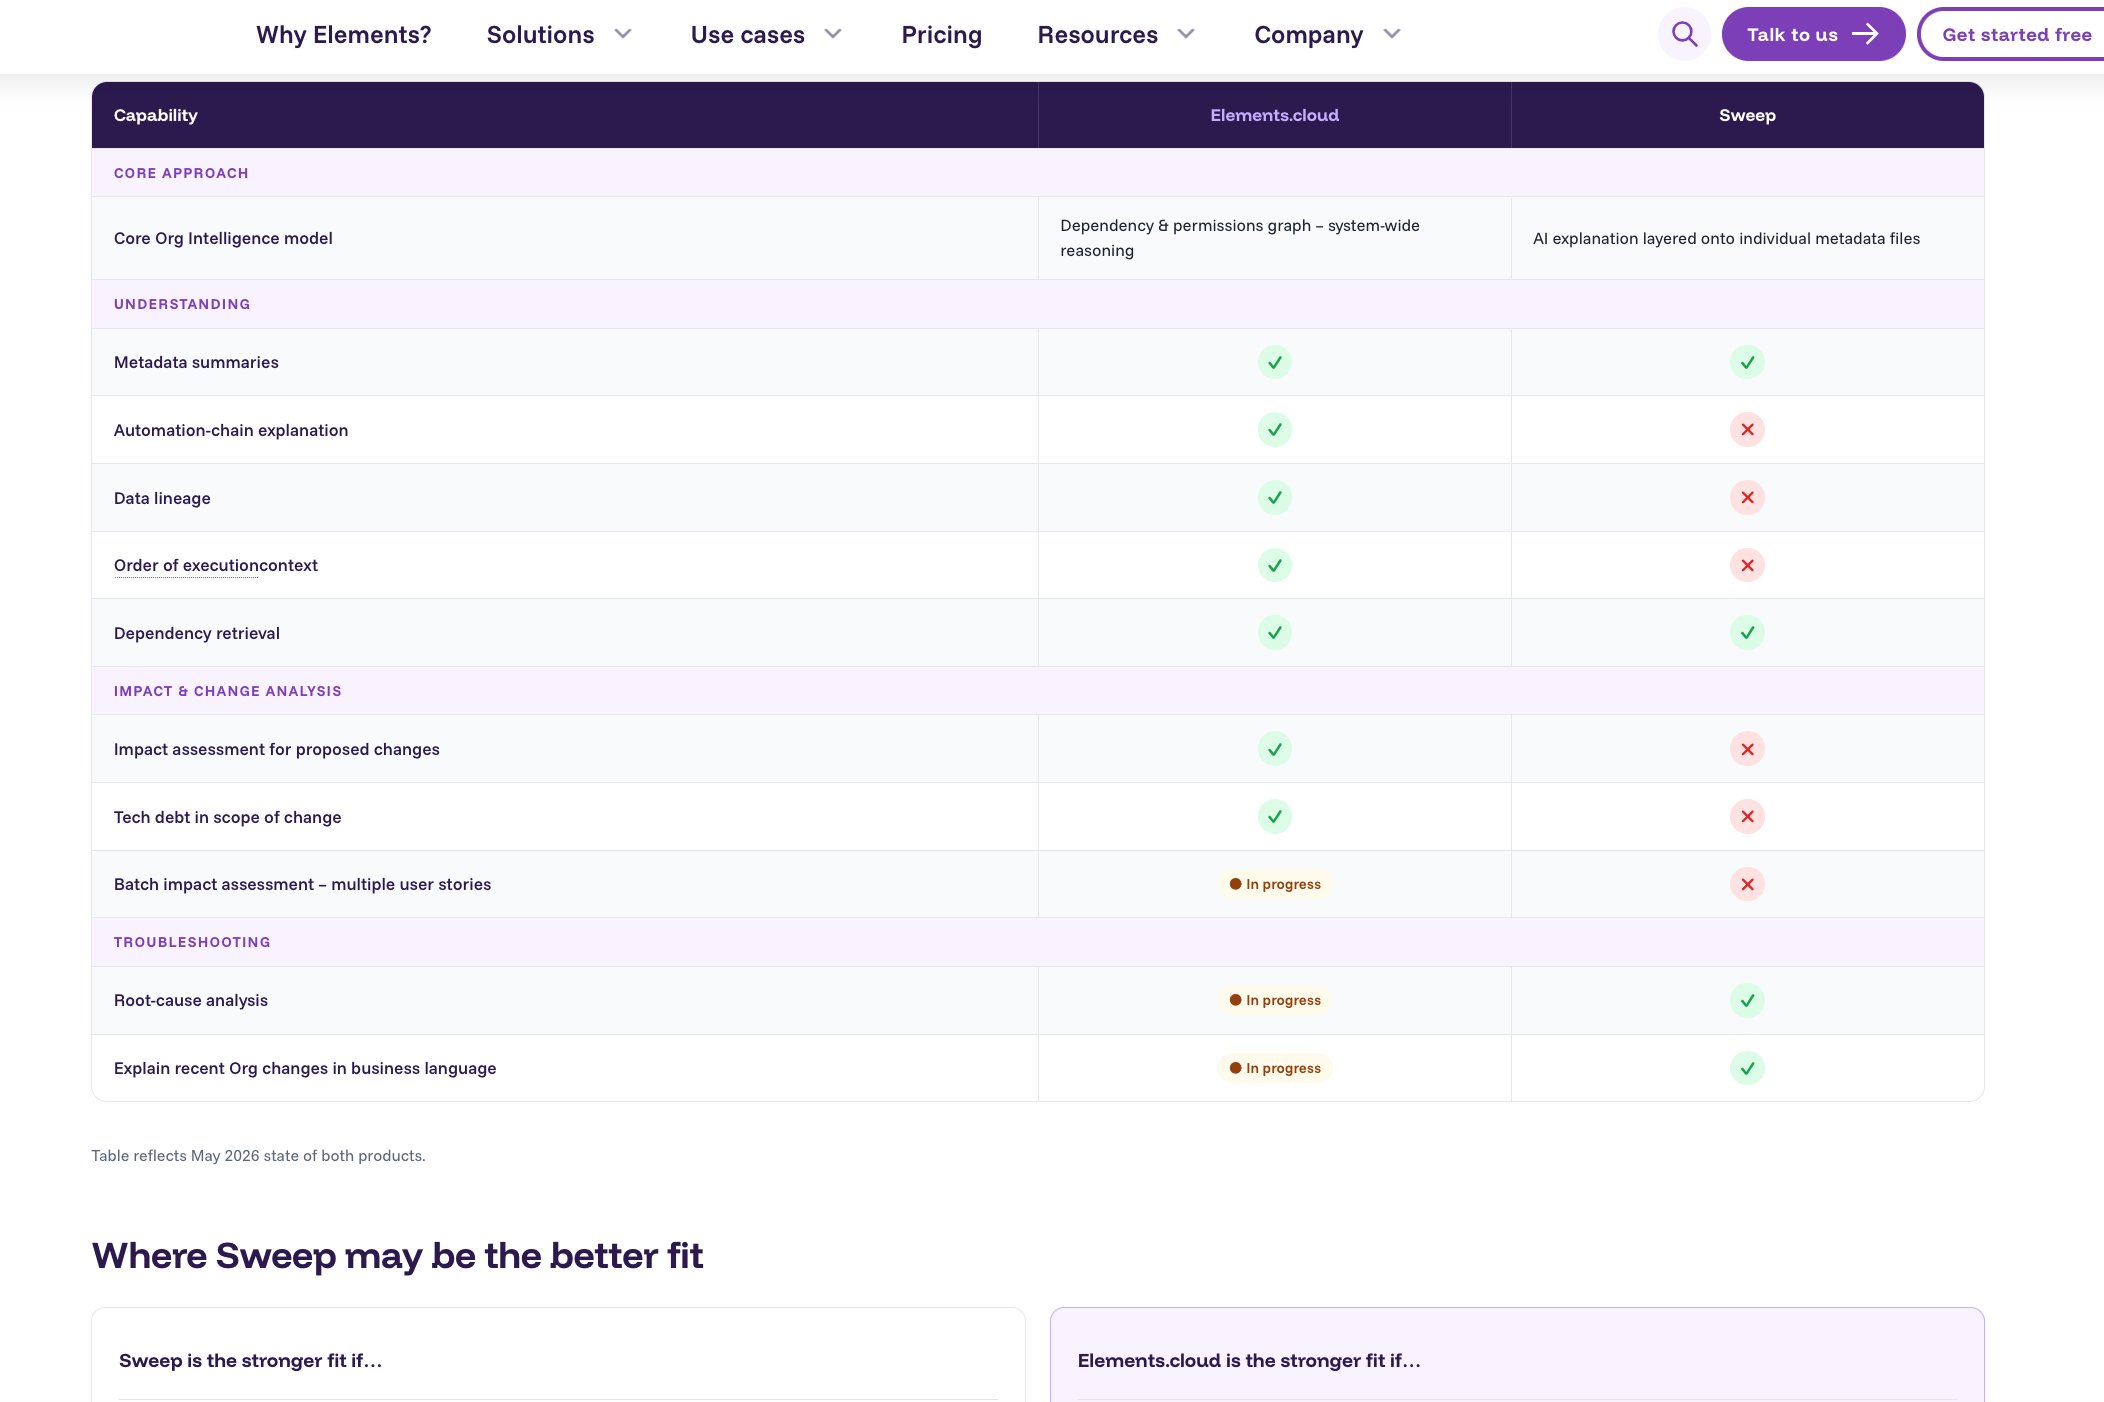Image resolution: width=2104 pixels, height=1402 pixels.
Task: Click Elements.cloud checkmark for Data lineage
Action: pyautogui.click(x=1274, y=498)
